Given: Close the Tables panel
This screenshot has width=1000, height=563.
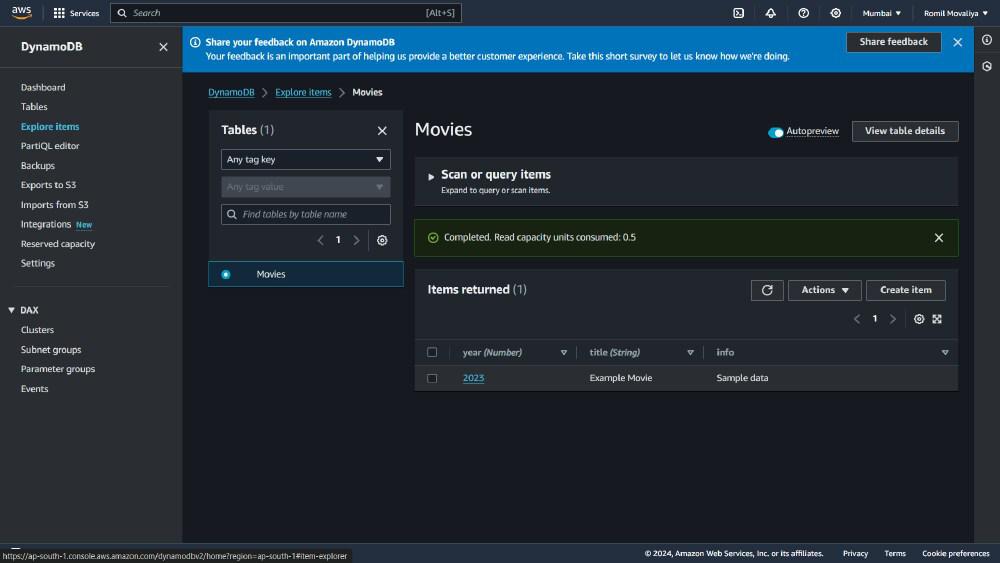Looking at the screenshot, I should pos(382,131).
